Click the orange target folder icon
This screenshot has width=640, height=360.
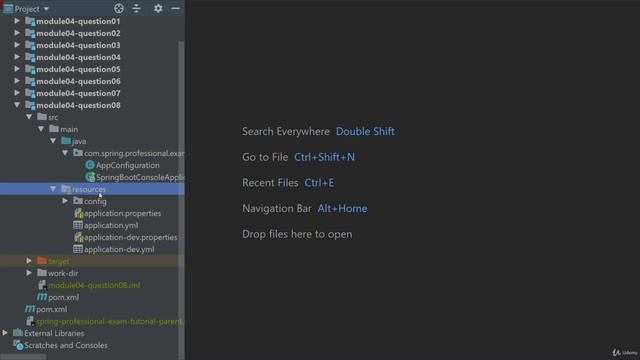click(x=42, y=261)
